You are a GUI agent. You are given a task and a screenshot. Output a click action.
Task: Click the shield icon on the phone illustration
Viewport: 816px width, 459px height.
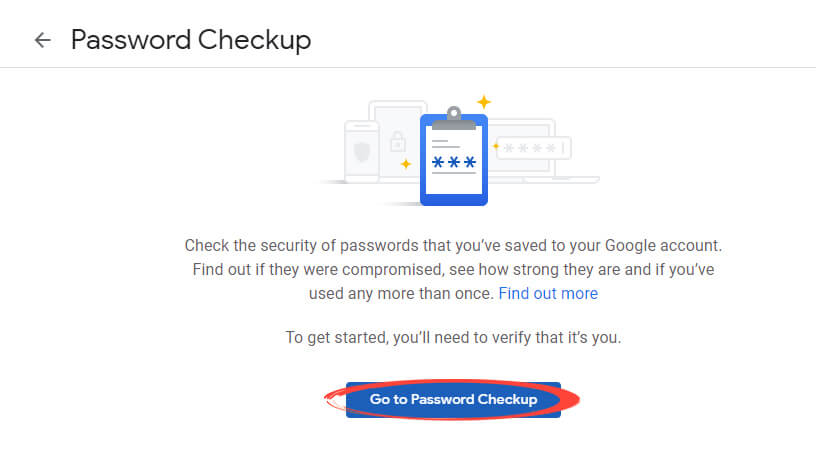click(x=362, y=152)
